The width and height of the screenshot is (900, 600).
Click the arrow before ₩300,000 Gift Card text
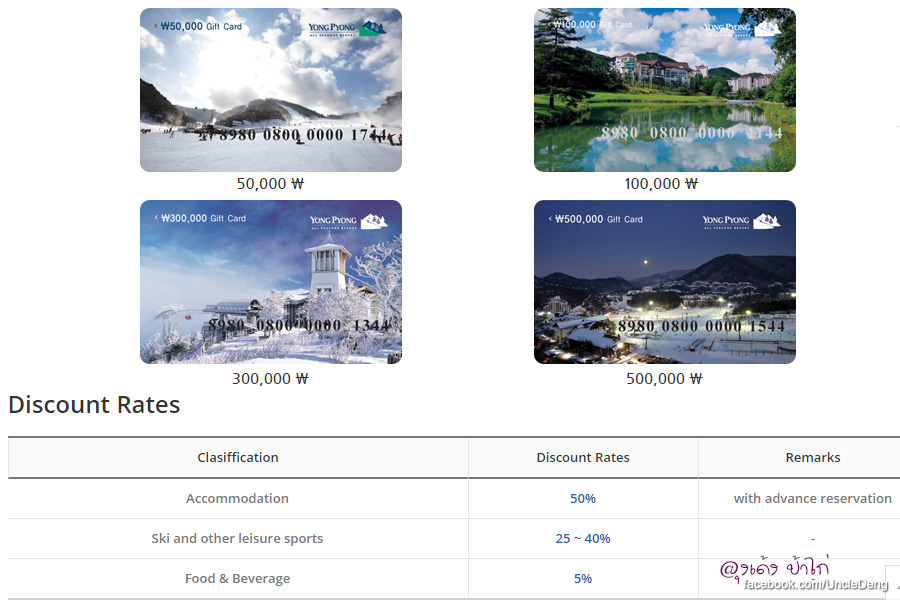pyautogui.click(x=155, y=219)
